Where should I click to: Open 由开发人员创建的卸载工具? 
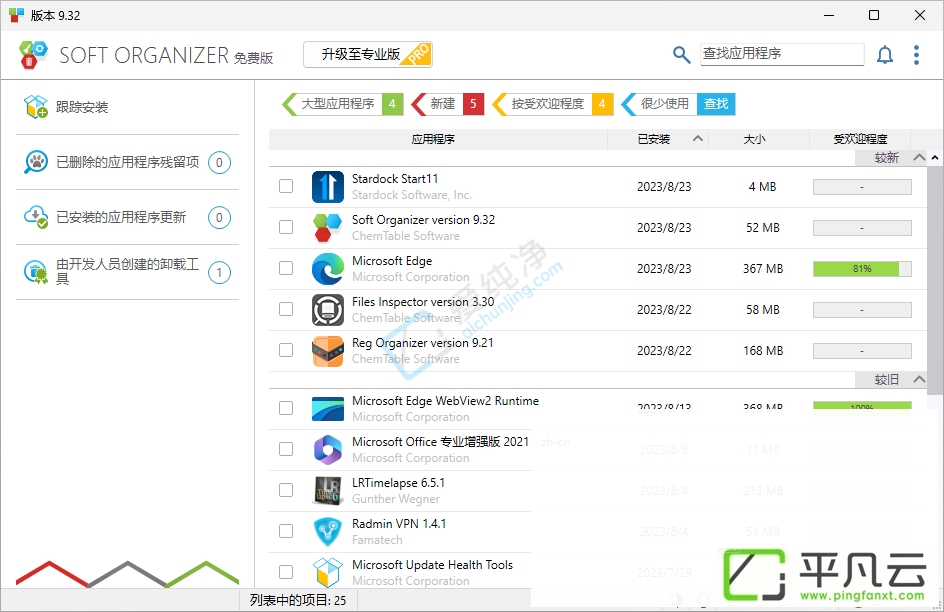coord(128,272)
